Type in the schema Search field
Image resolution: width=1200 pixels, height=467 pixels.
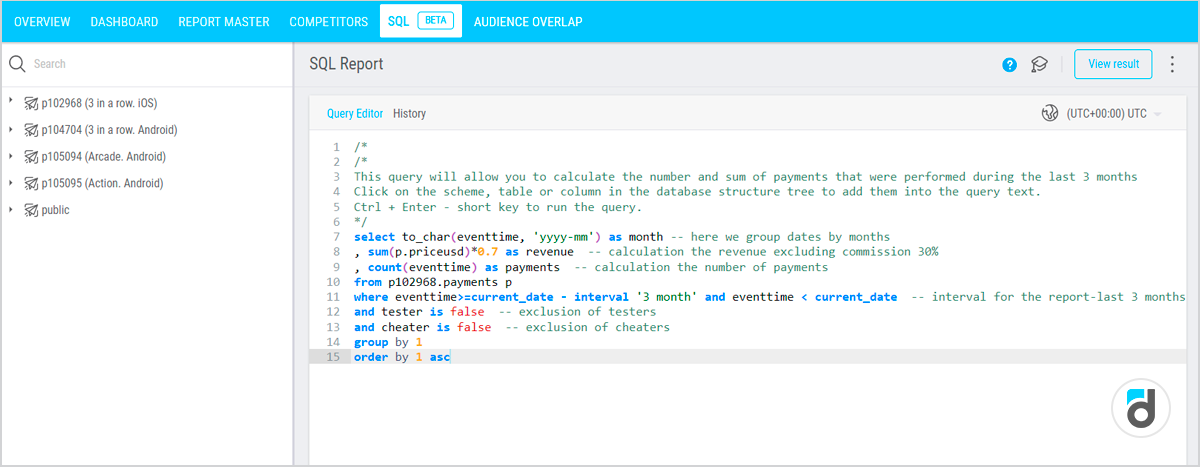150,64
